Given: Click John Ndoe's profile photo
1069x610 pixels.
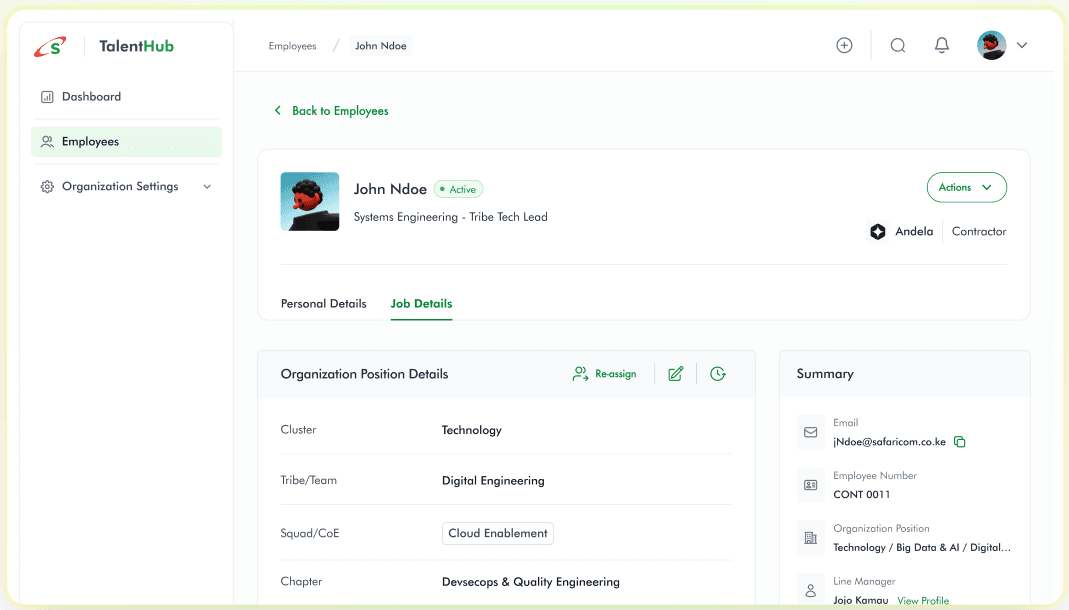Looking at the screenshot, I should 309,202.
